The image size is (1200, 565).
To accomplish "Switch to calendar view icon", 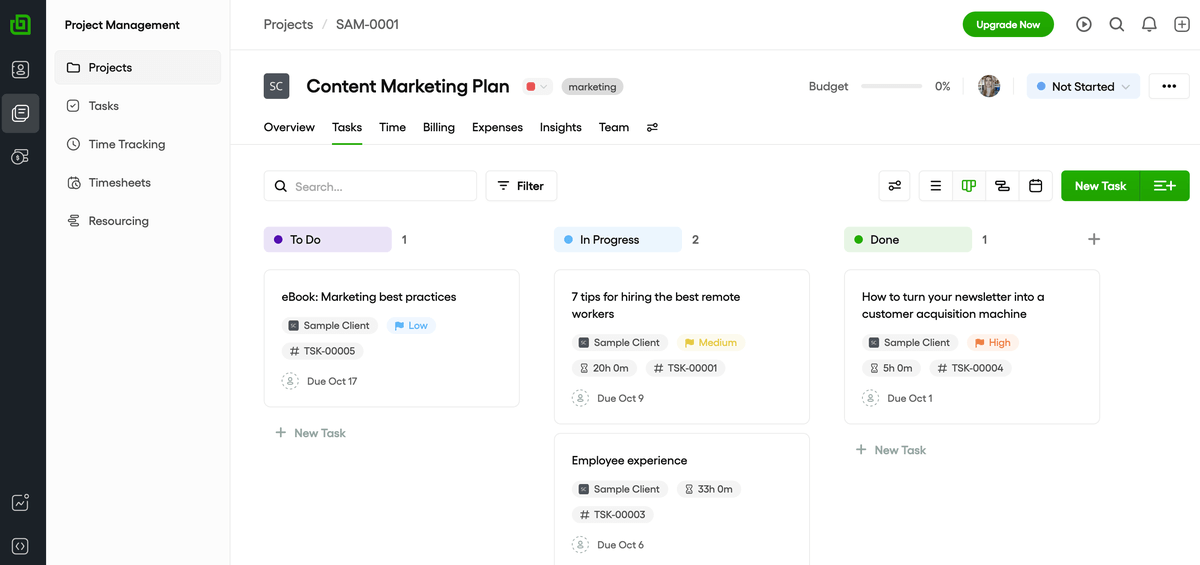I will (x=1036, y=186).
